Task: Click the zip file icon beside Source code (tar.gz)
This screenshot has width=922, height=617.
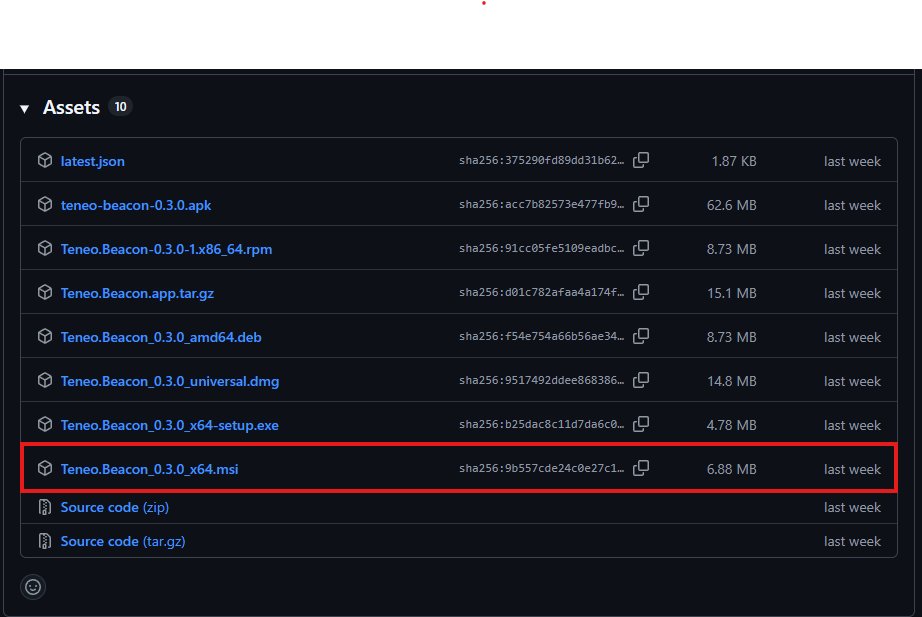Action: 45,541
